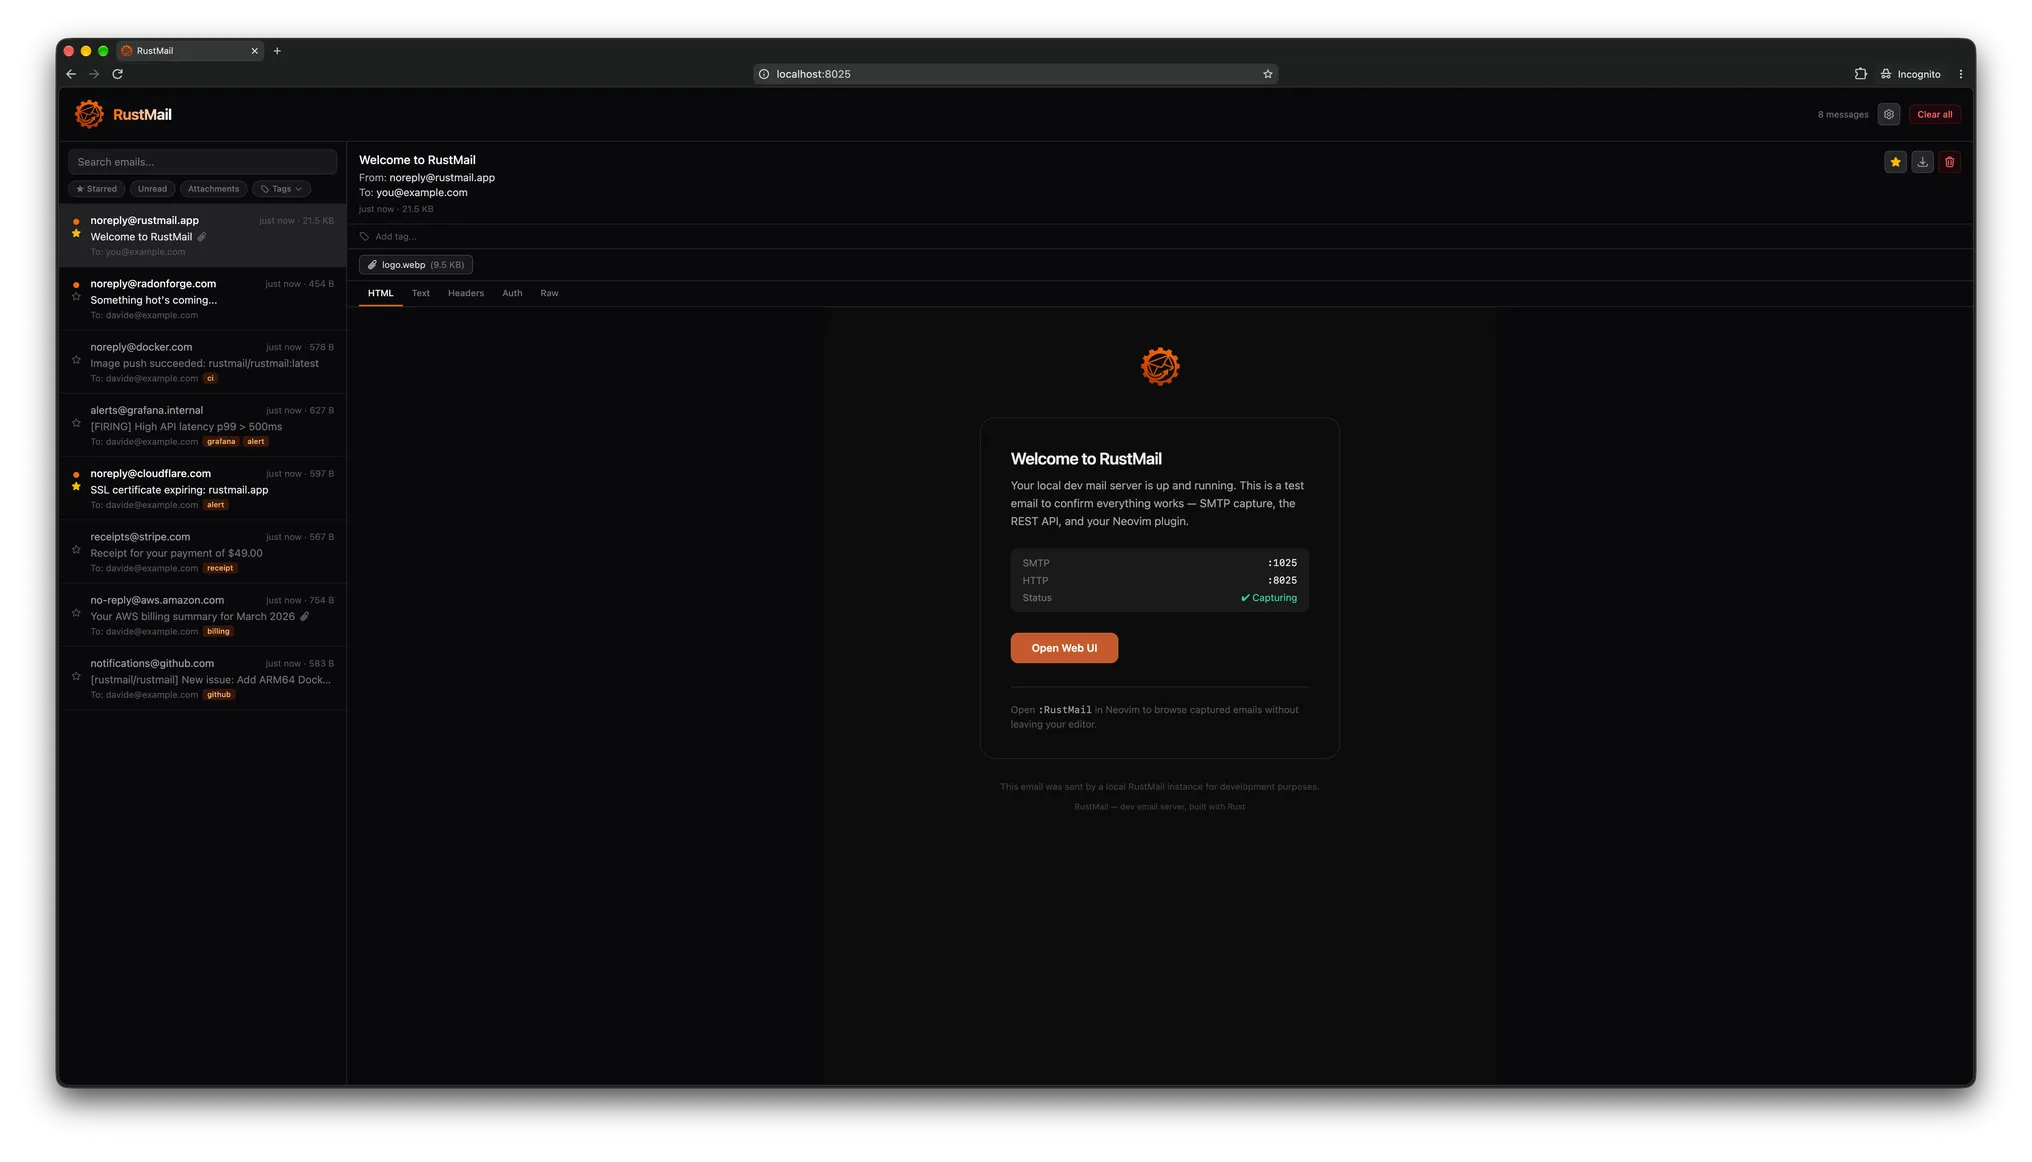This screenshot has height=1162, width=2032.
Task: Open a new browser tab with plus
Action: pyautogui.click(x=277, y=51)
